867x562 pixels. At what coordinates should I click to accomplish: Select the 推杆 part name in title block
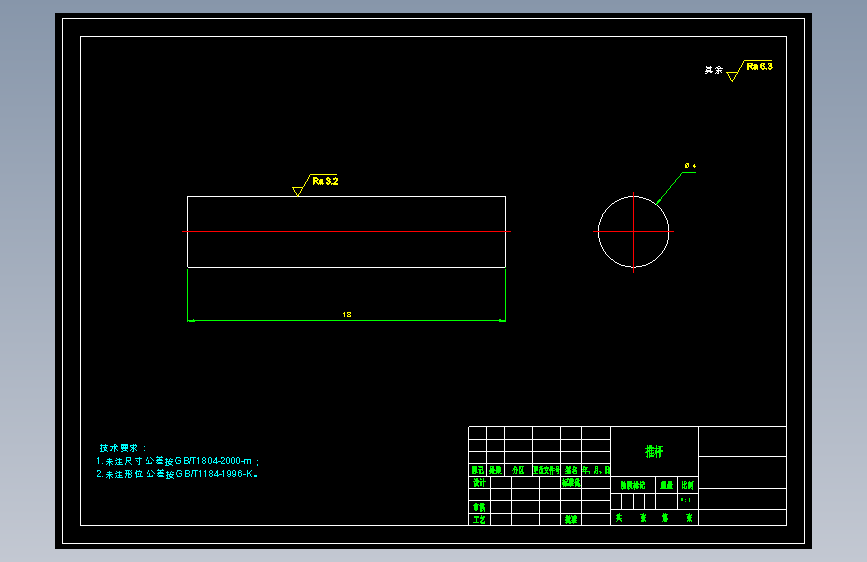click(654, 451)
